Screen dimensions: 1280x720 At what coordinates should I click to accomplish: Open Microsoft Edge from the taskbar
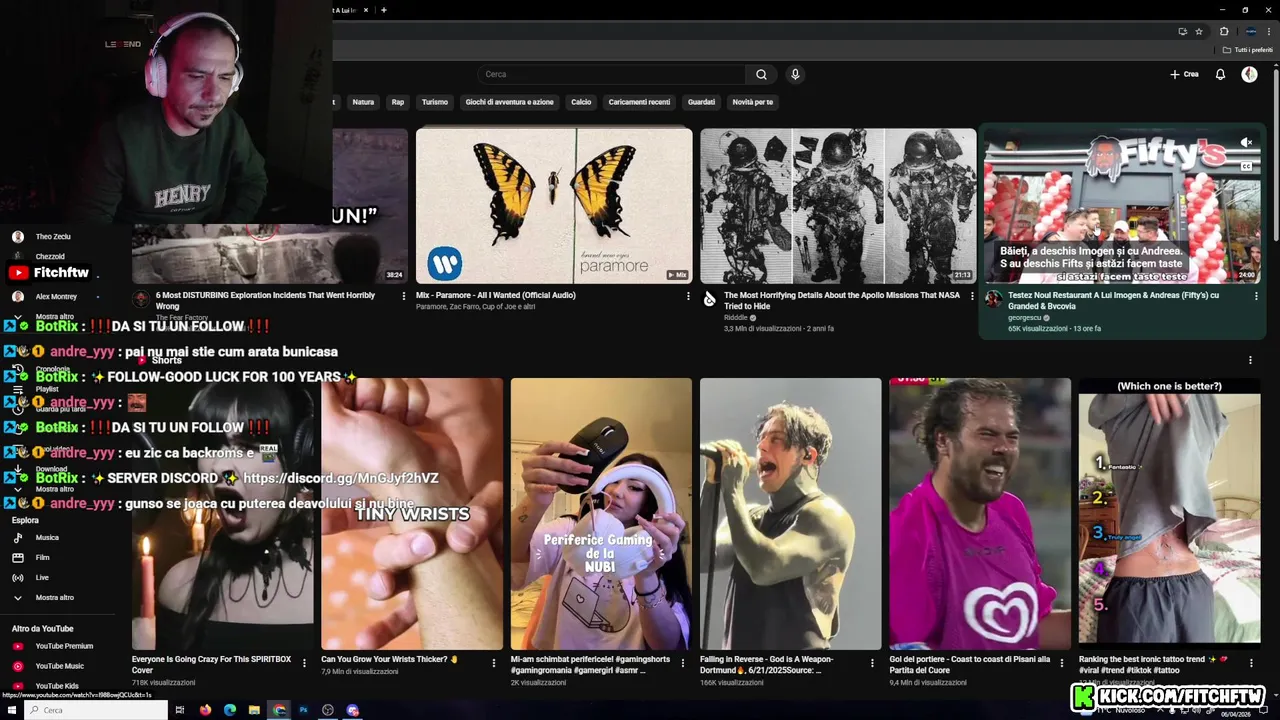click(x=230, y=710)
